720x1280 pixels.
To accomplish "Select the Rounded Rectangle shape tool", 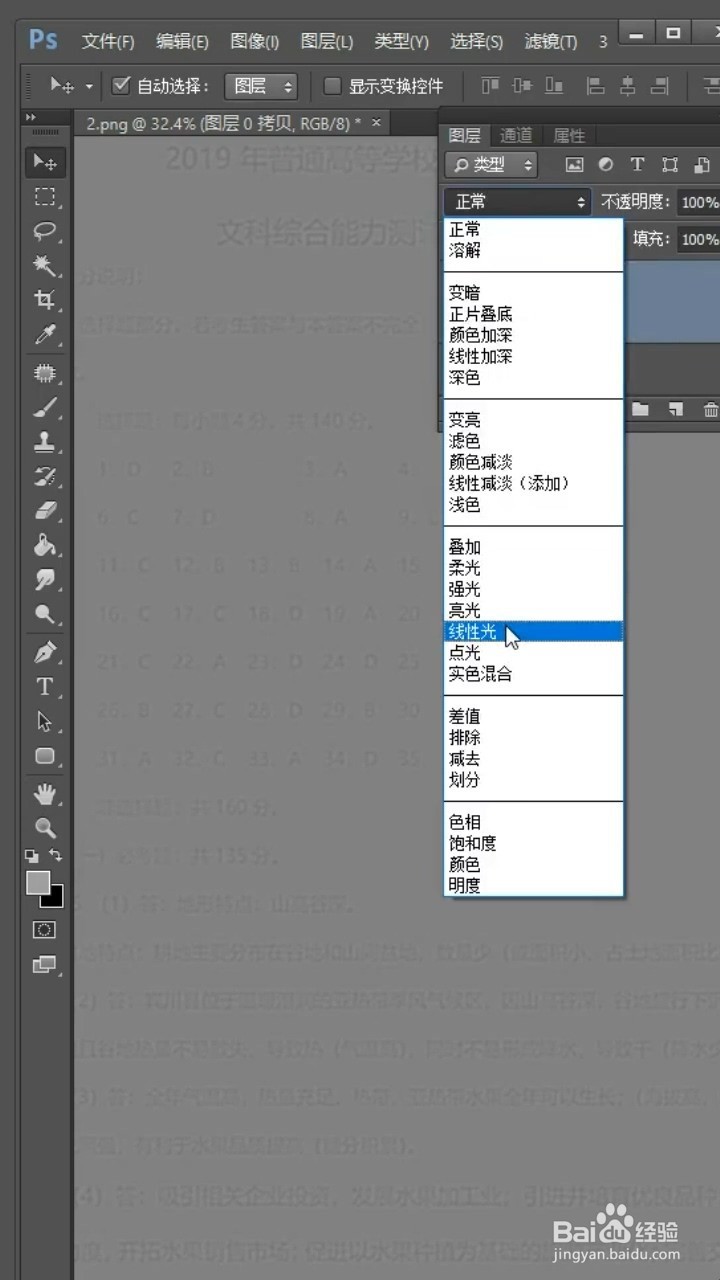I will [x=45, y=756].
